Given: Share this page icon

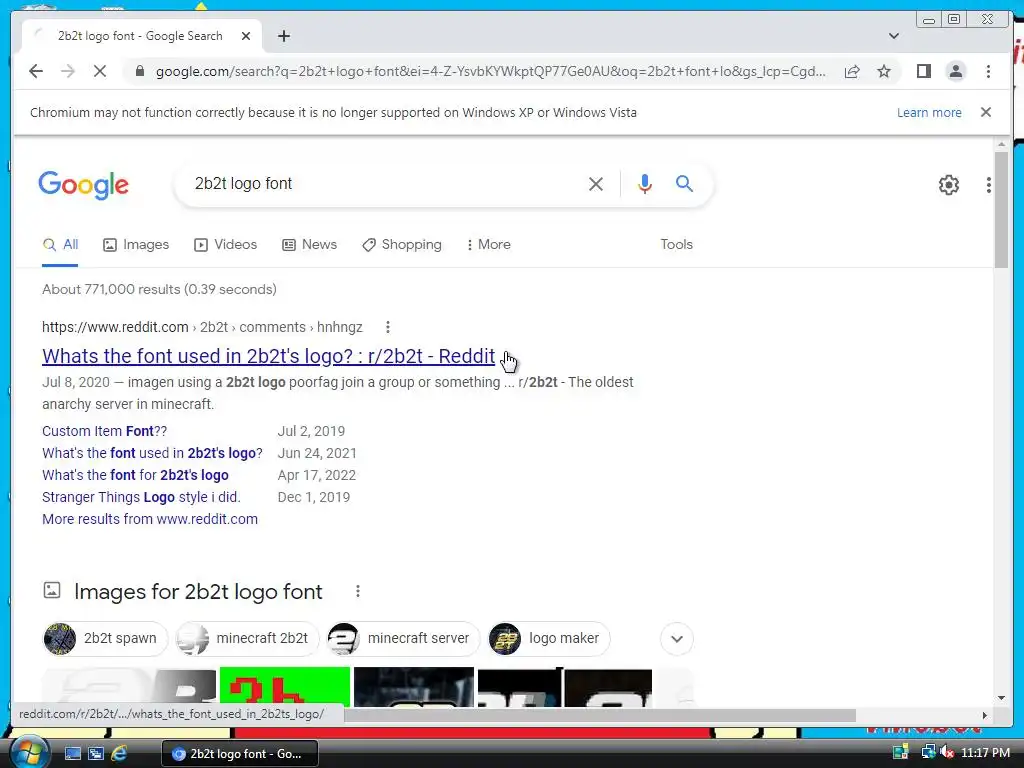Looking at the screenshot, I should pos(852,71).
